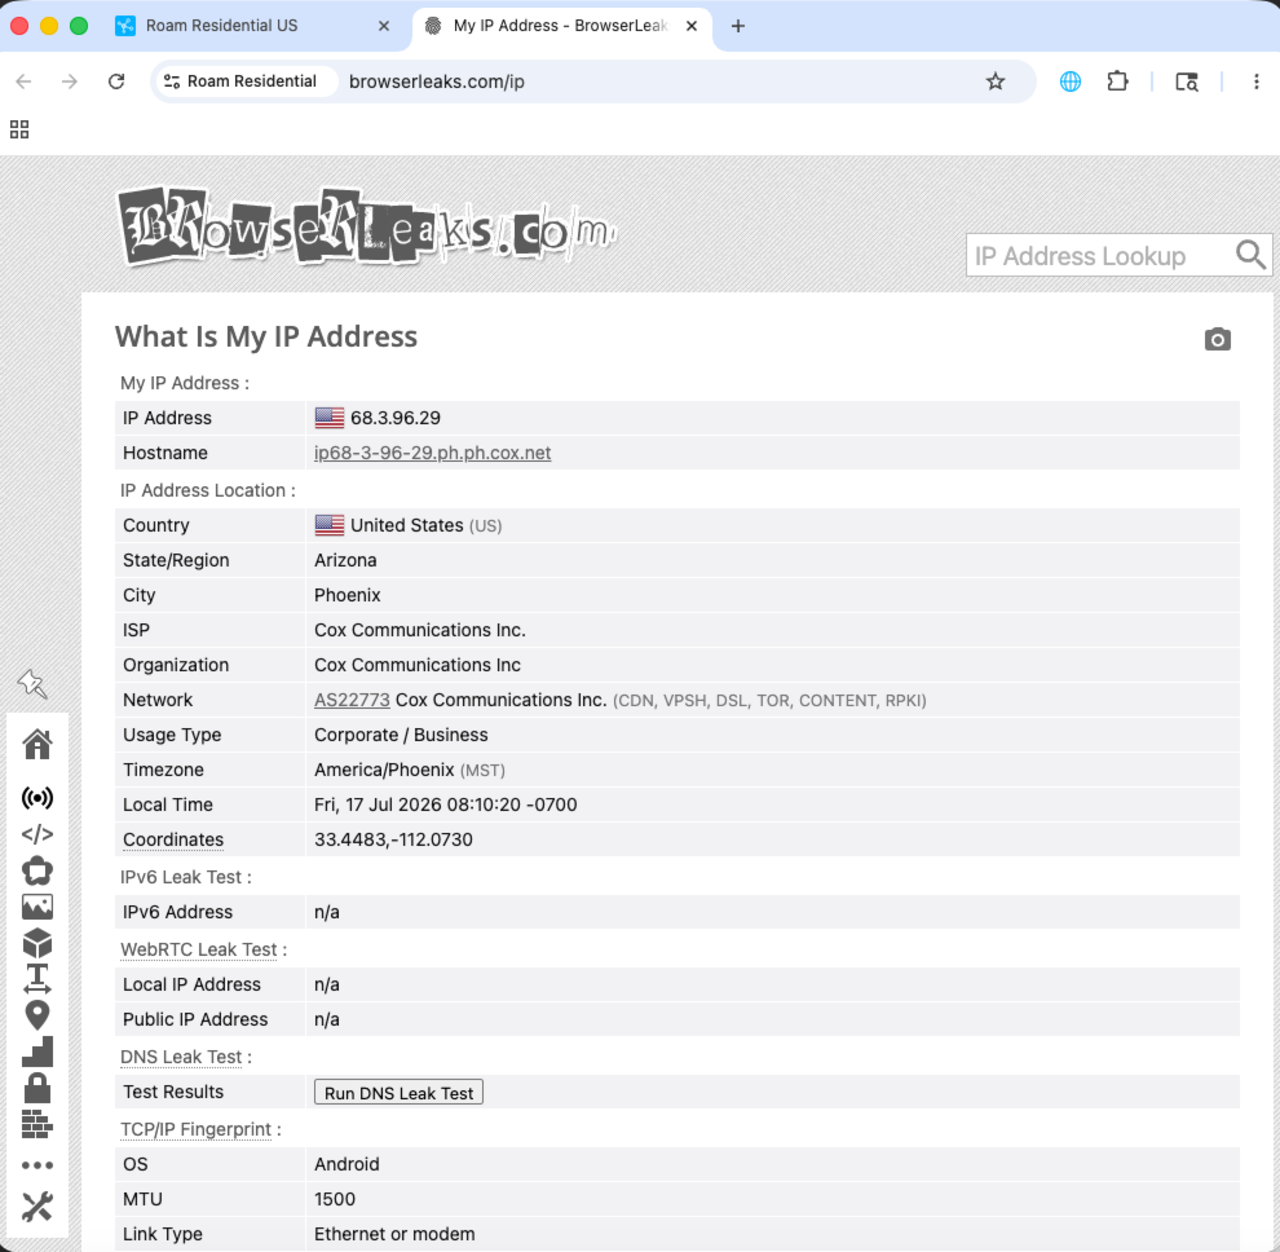Click the MTU value 1500
The image size is (1280, 1252).
pos(335,1199)
